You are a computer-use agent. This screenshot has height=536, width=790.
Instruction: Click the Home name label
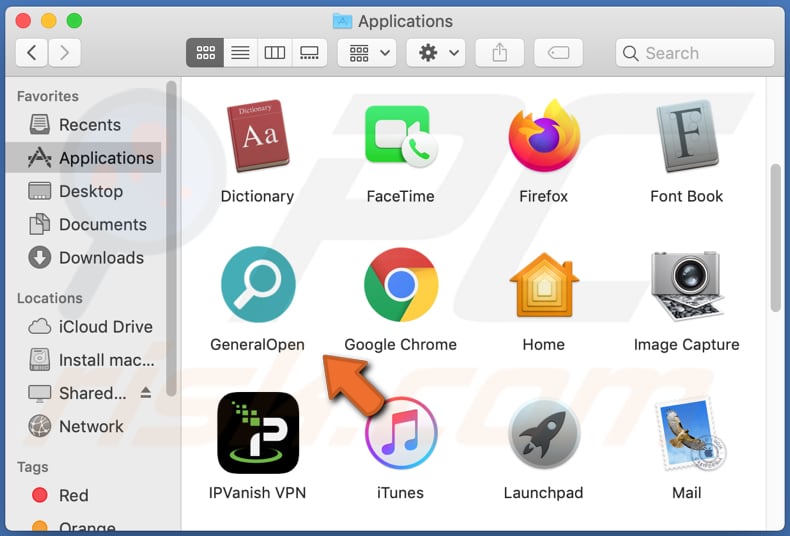(544, 345)
